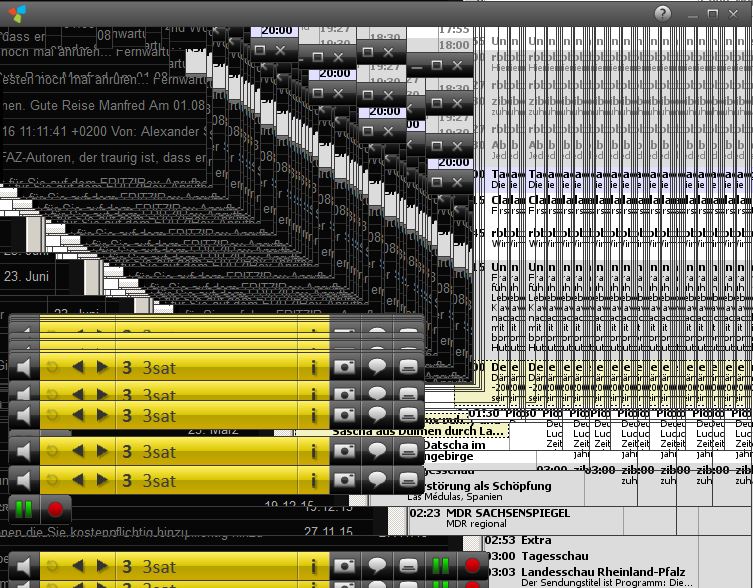Image resolution: width=753 pixels, height=588 pixels.
Task: Switch to previous channel in 3sat toolbar containing pause button
Action: point(78,566)
